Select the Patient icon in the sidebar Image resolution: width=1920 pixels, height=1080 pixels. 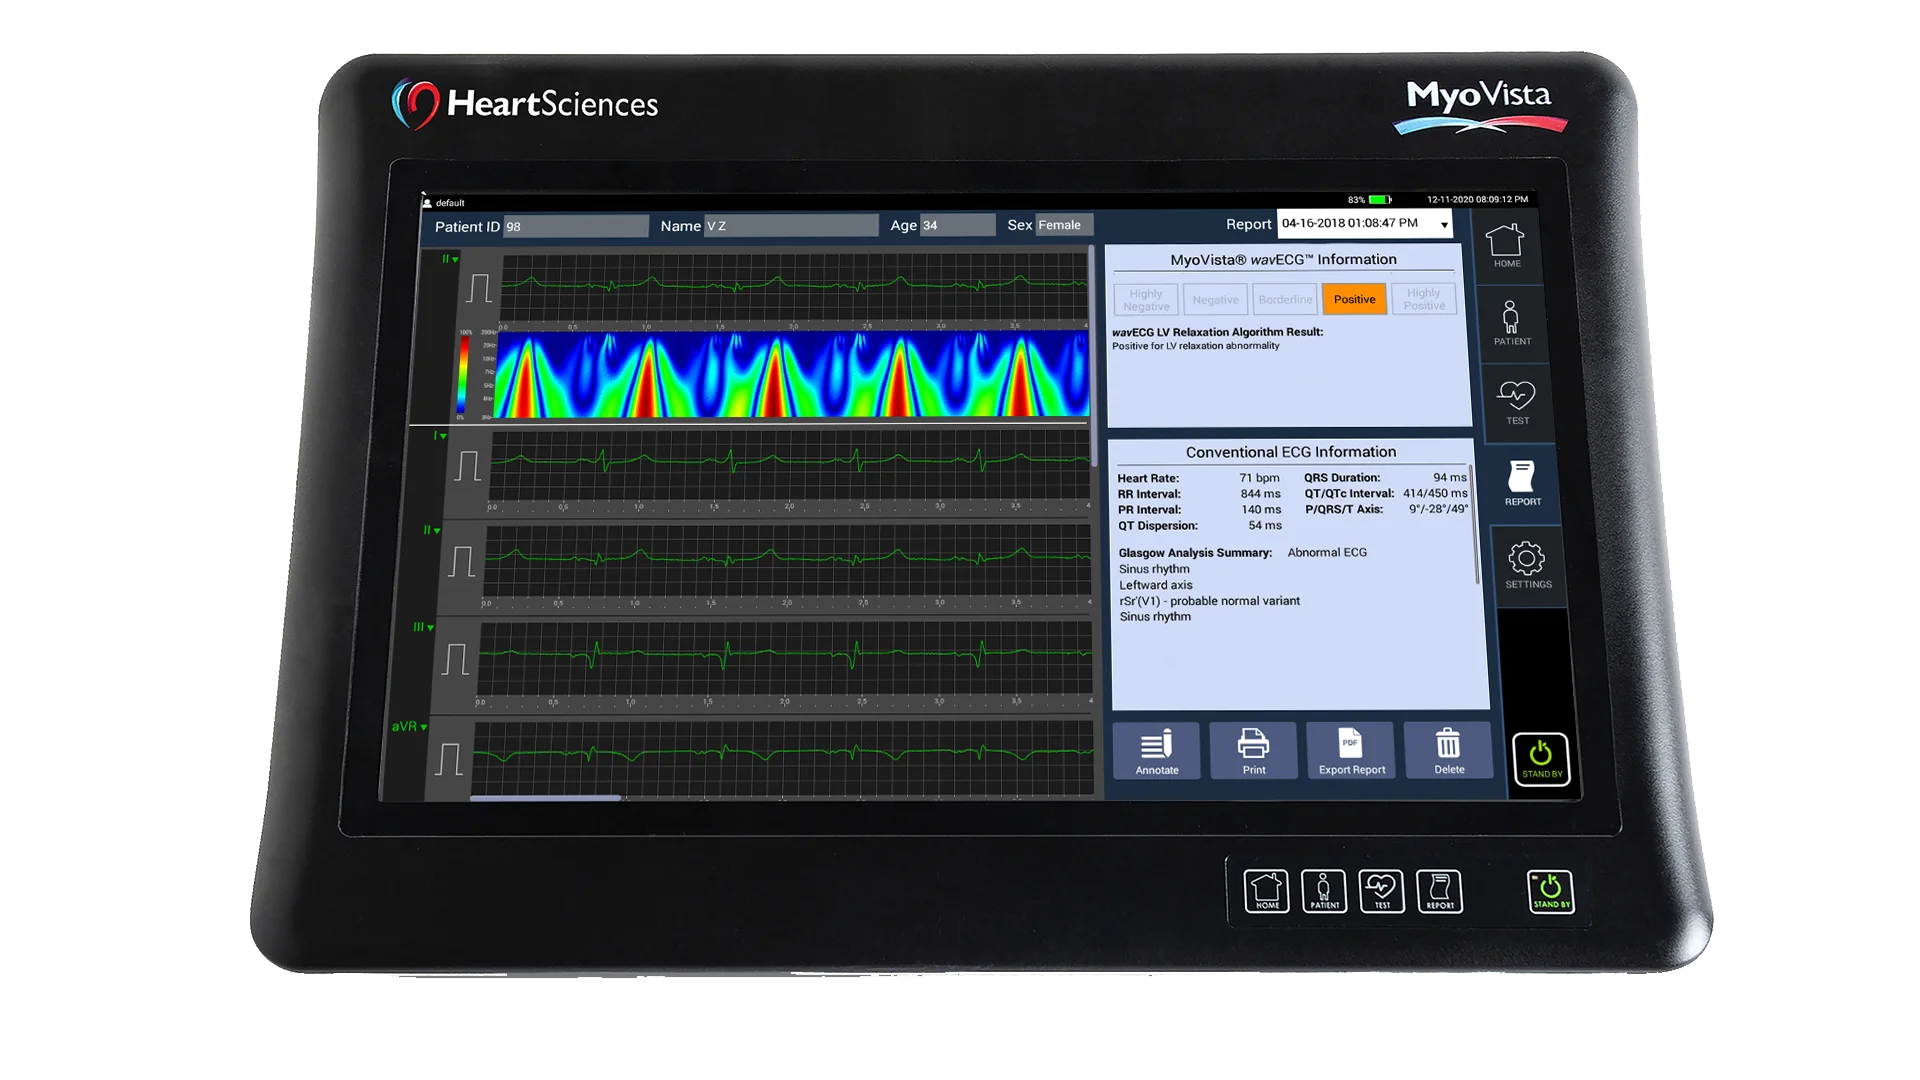click(x=1512, y=322)
